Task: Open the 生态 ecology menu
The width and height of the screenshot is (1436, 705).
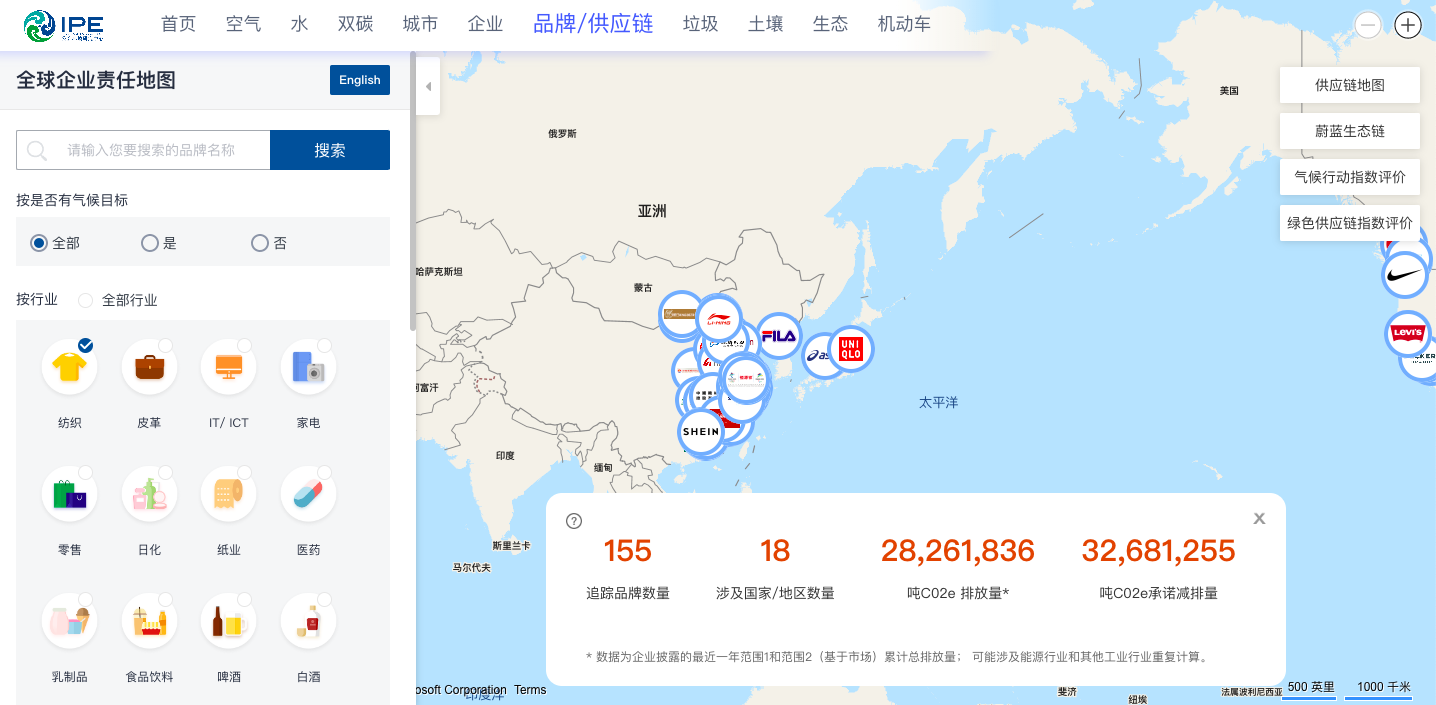Action: click(x=830, y=24)
